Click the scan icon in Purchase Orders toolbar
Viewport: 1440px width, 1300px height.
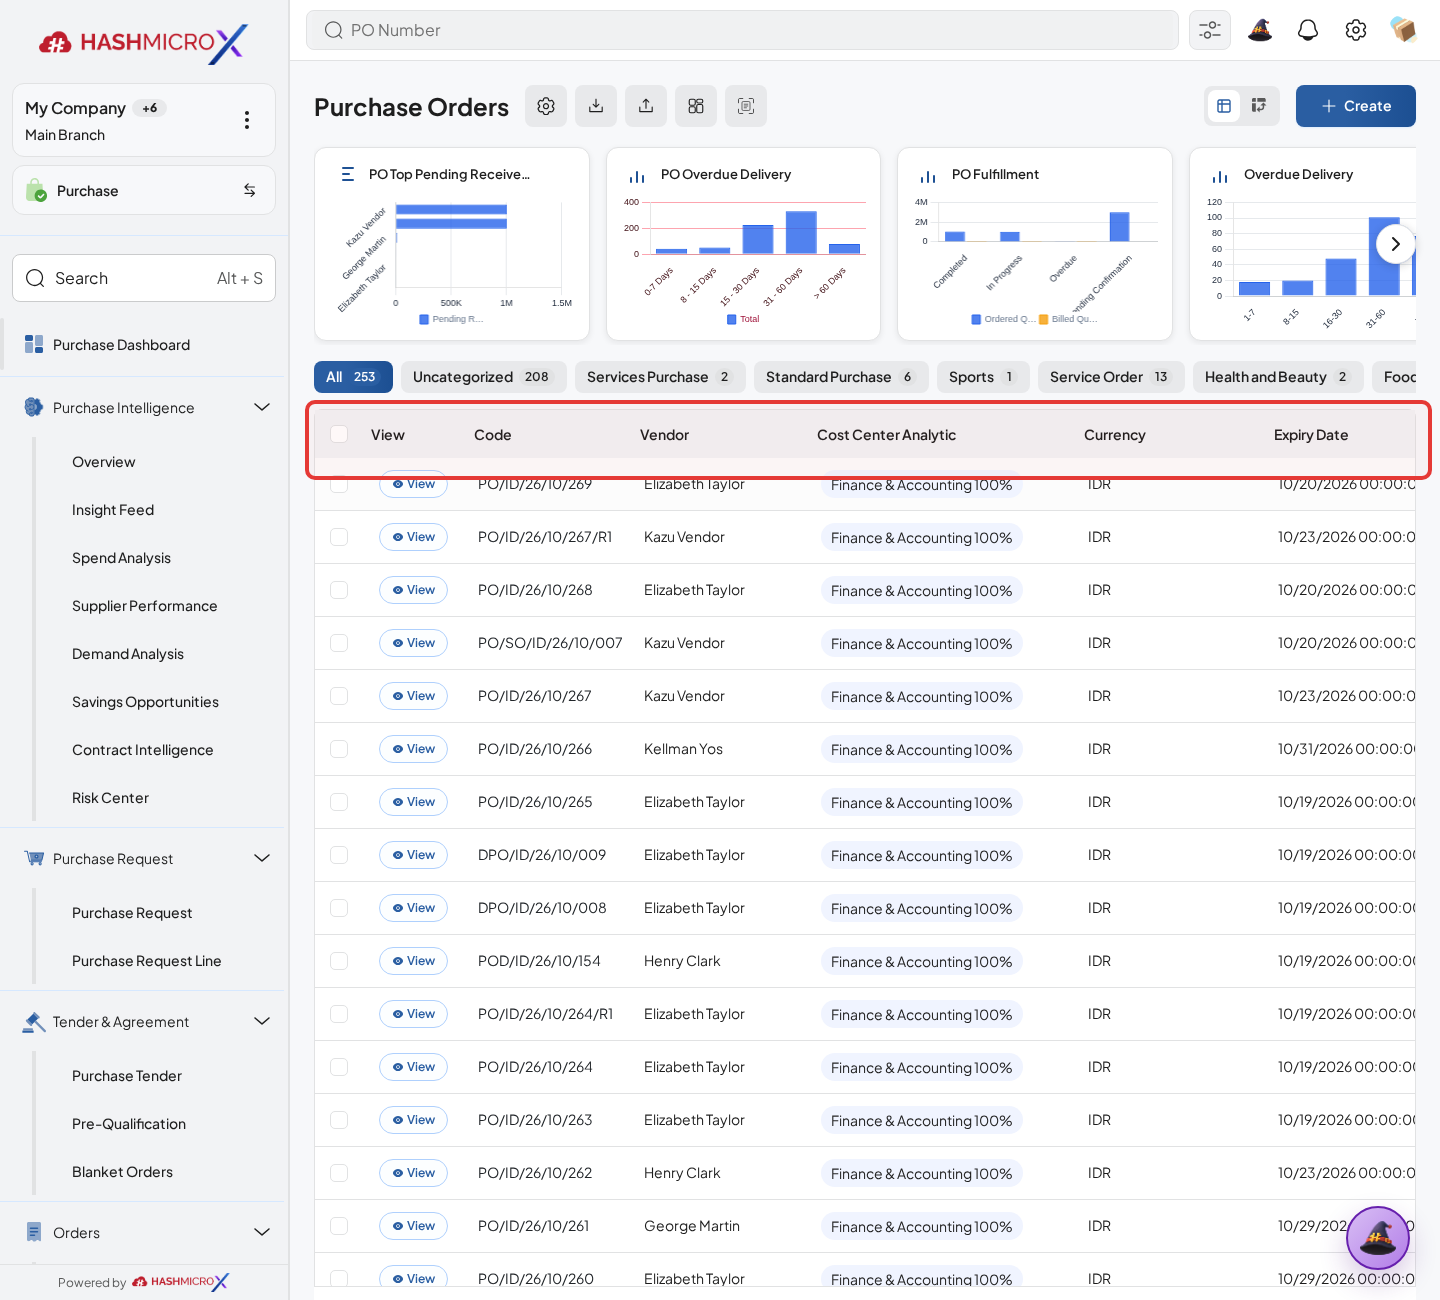pos(746,106)
